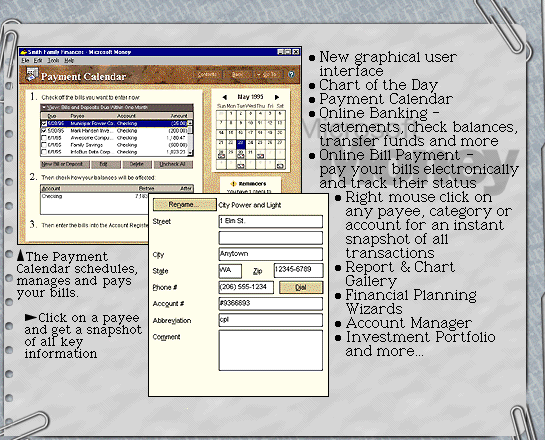Sort bills by the Due column header

pos(52,116)
